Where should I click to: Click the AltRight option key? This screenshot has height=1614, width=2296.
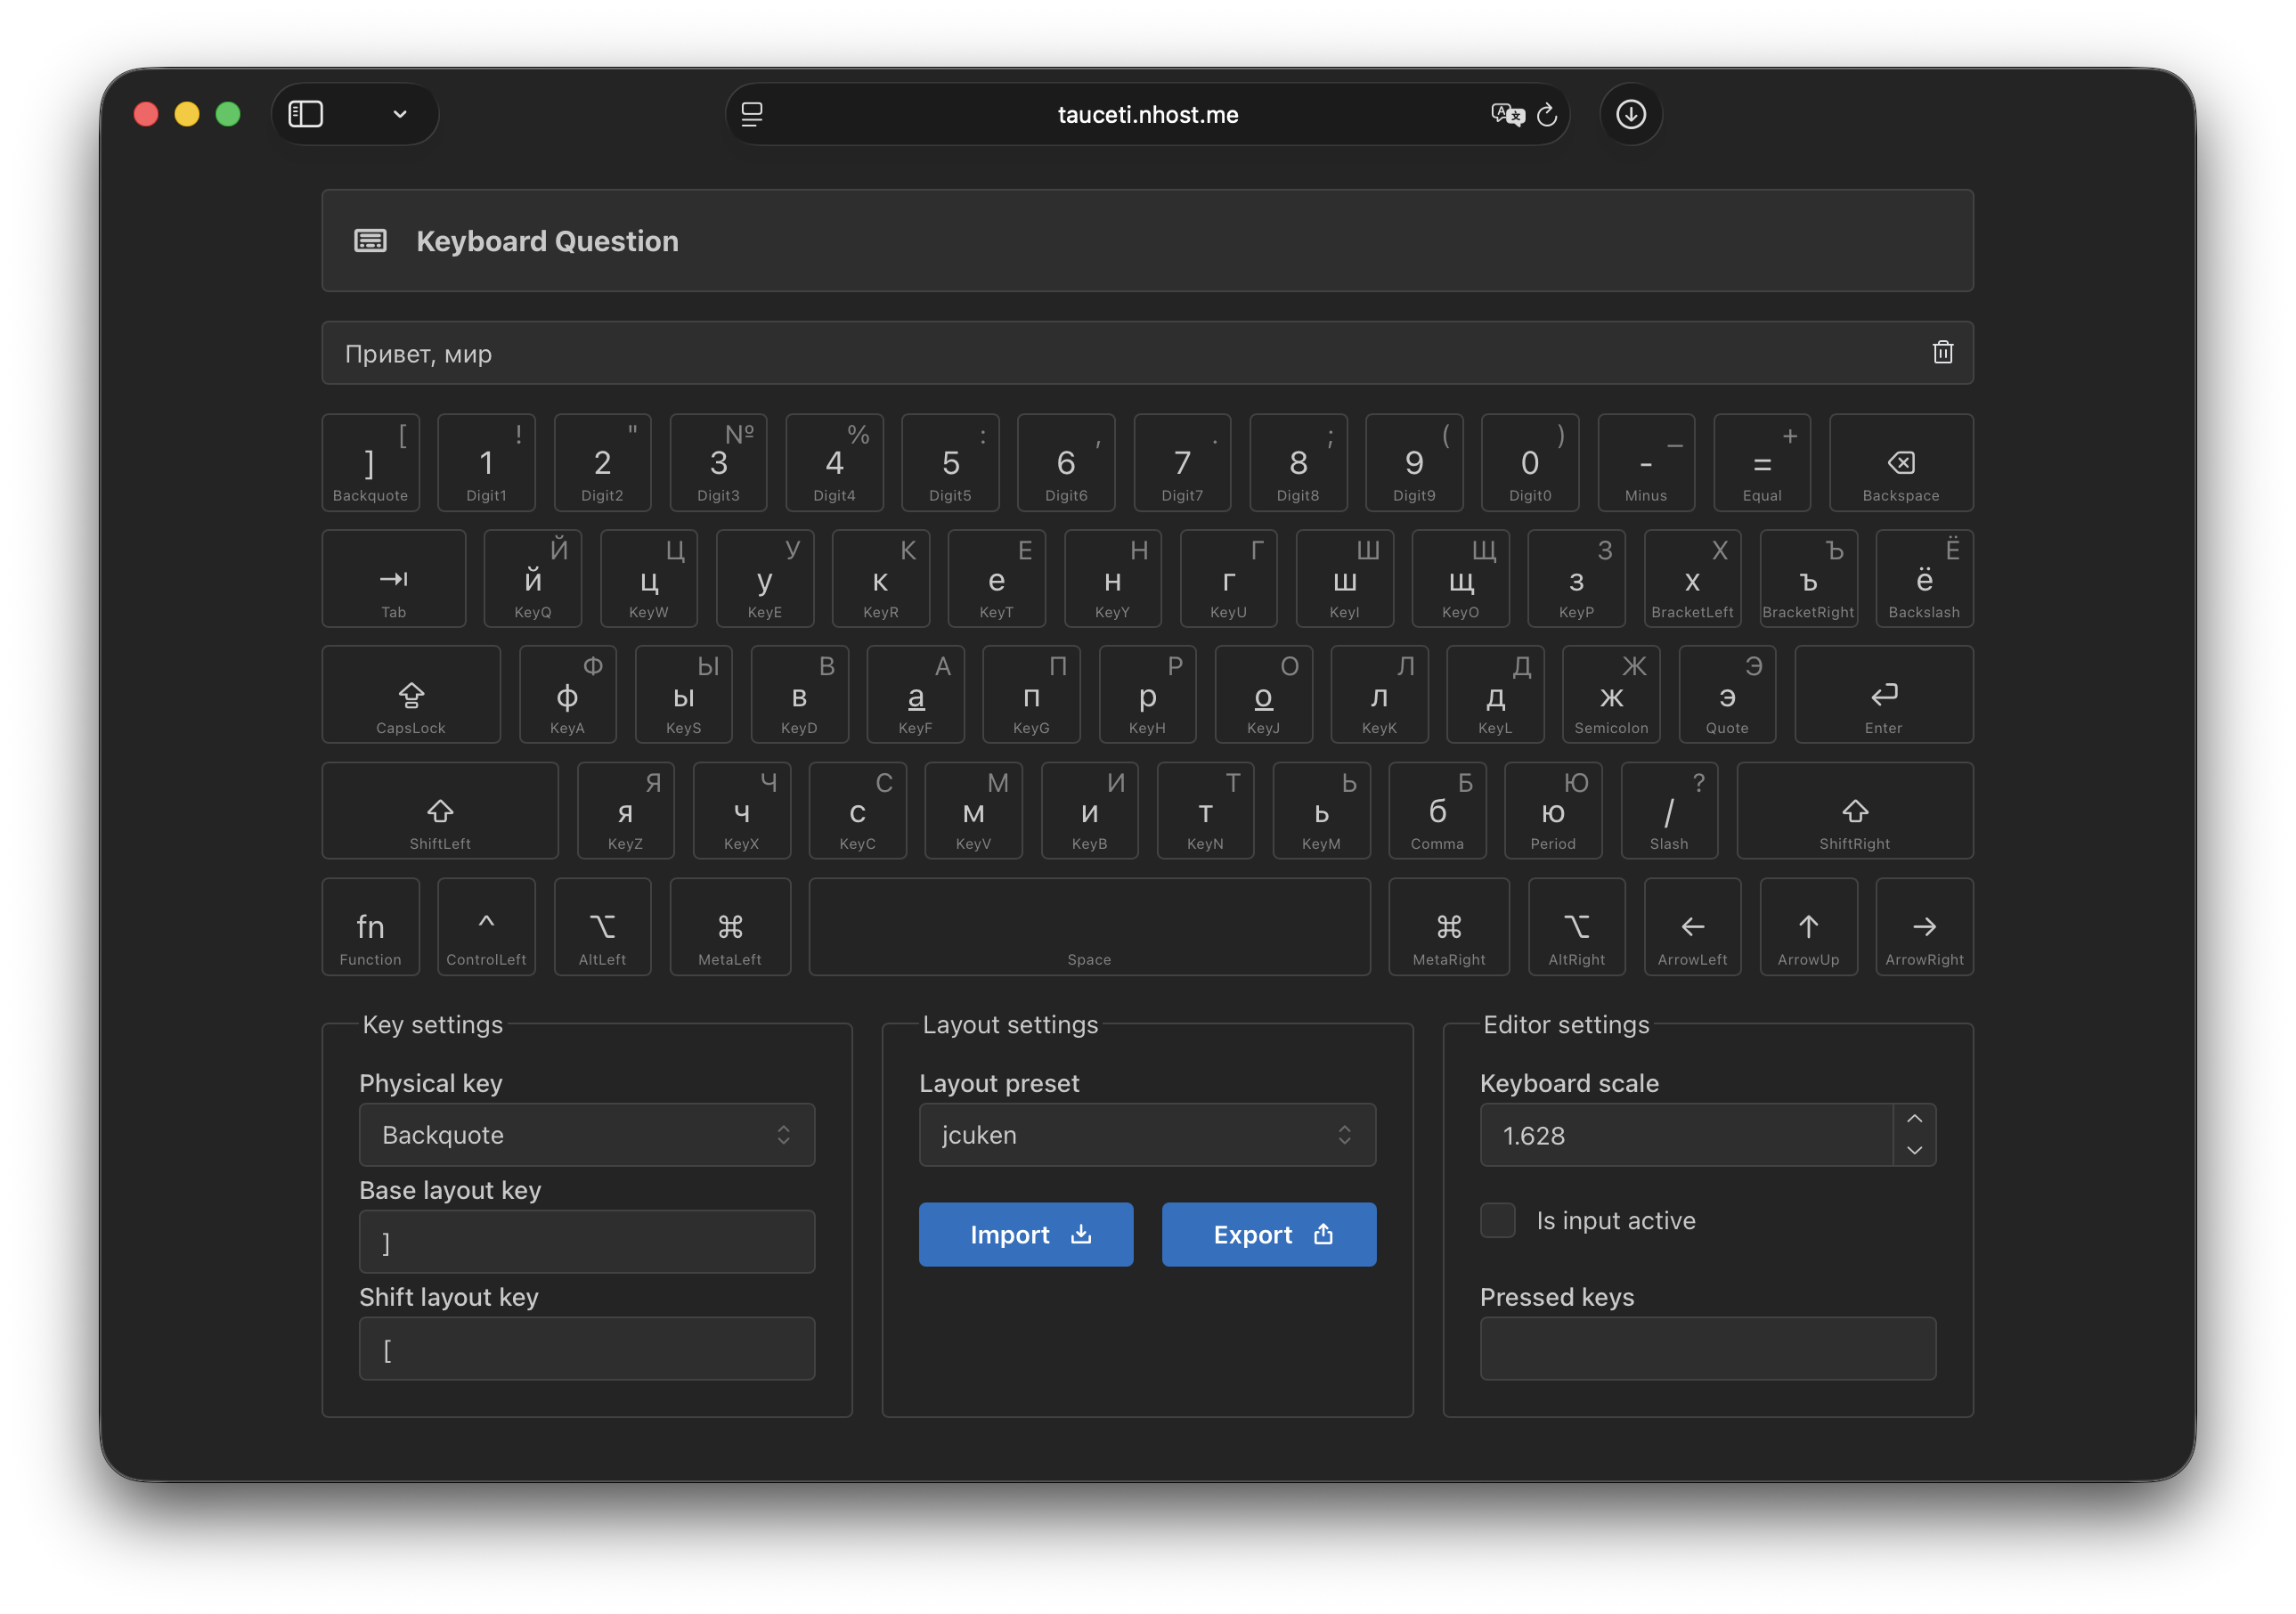tap(1576, 926)
